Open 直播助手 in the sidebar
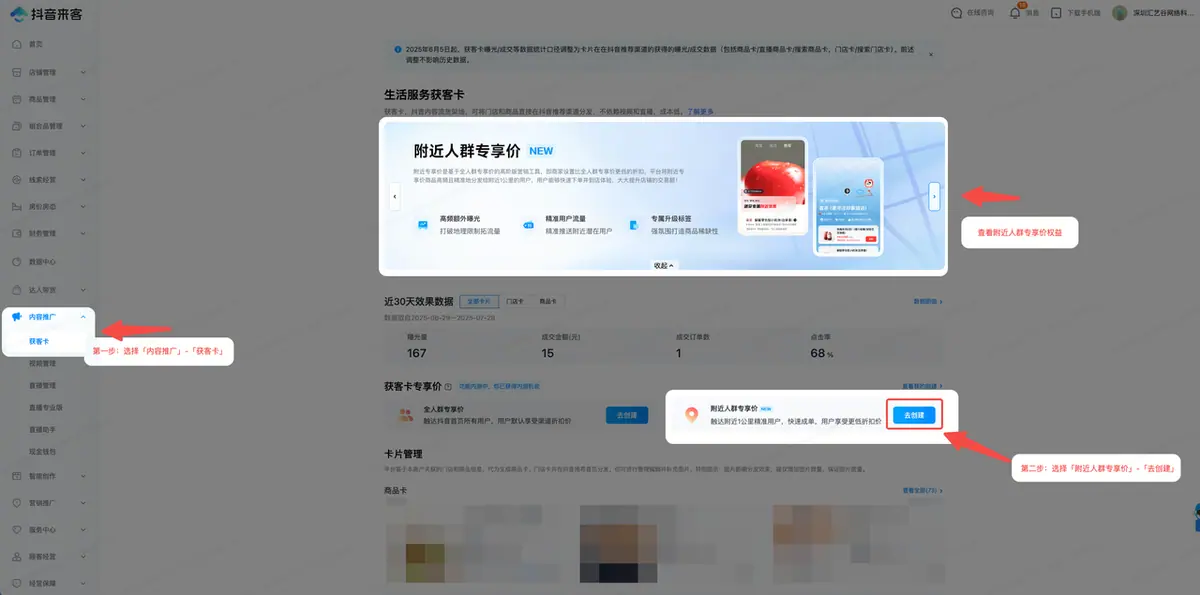 (42, 430)
